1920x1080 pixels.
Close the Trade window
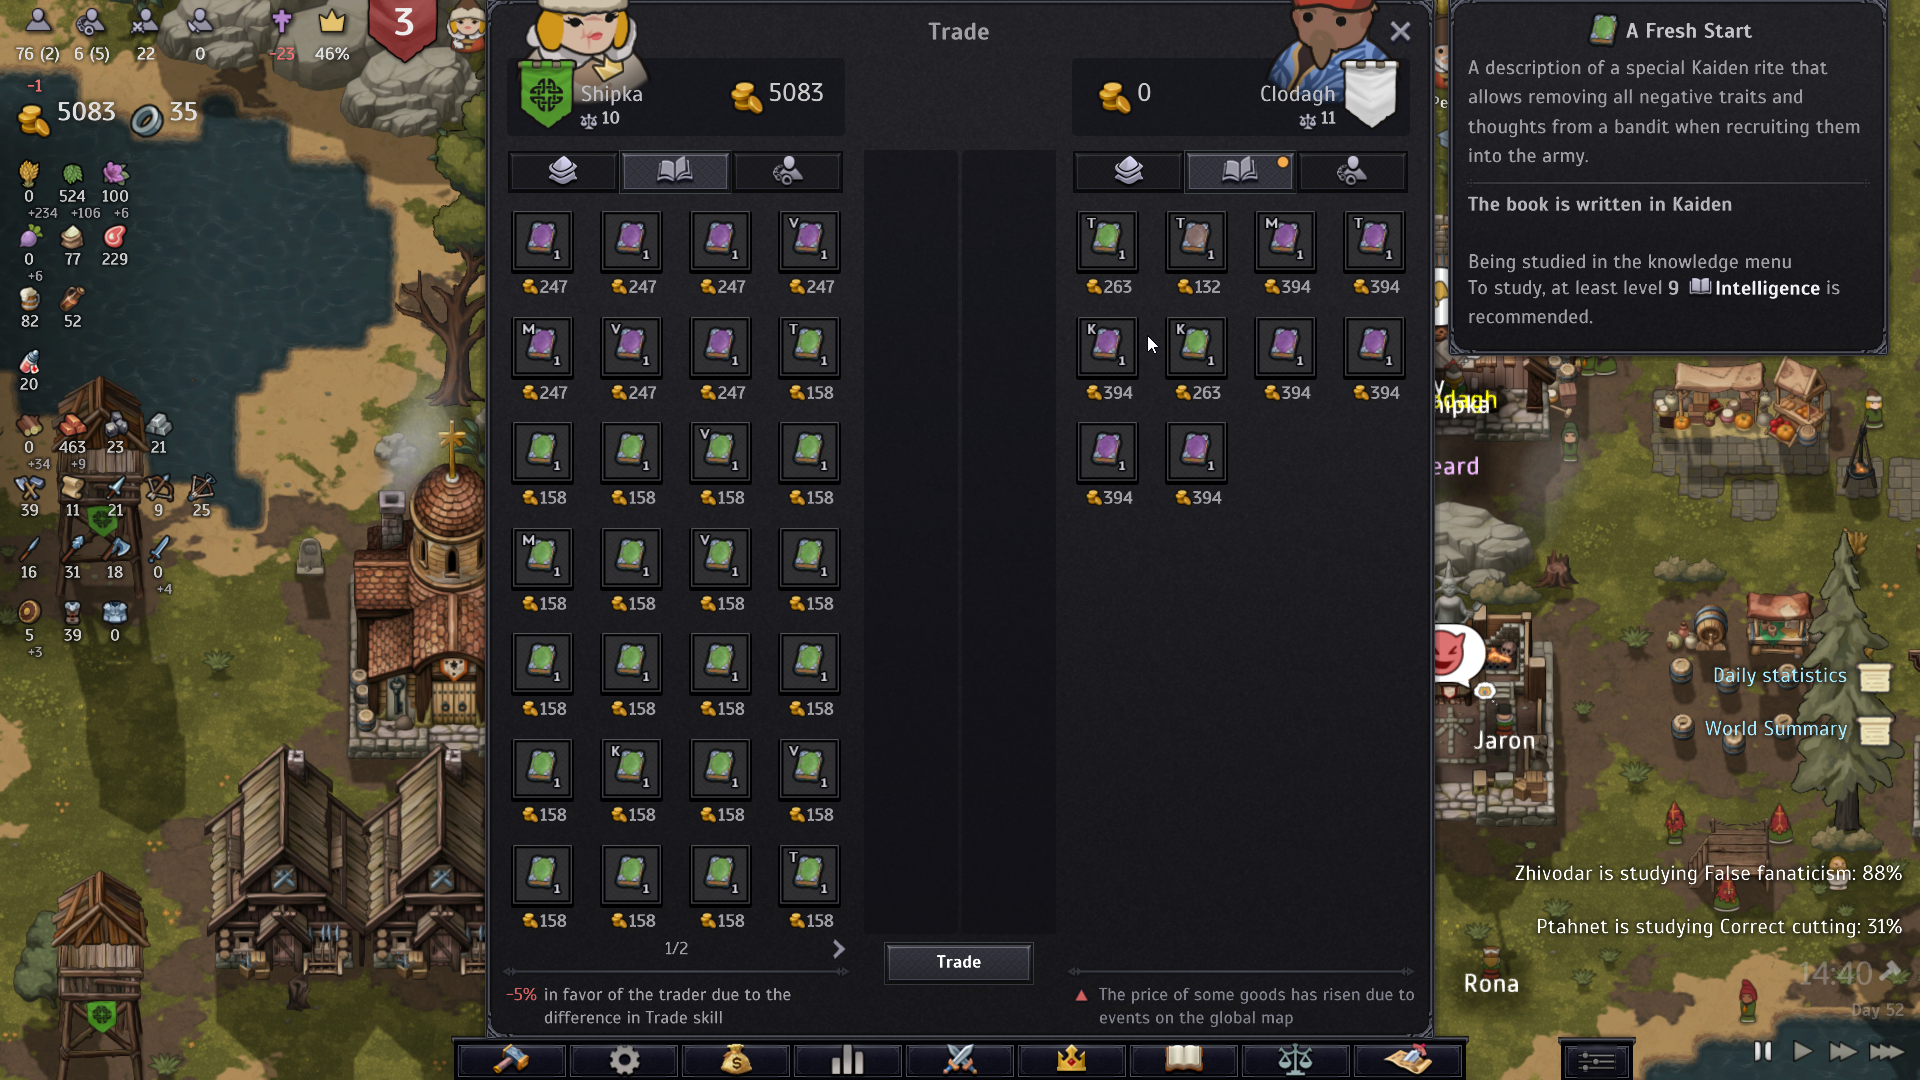[x=1400, y=32]
